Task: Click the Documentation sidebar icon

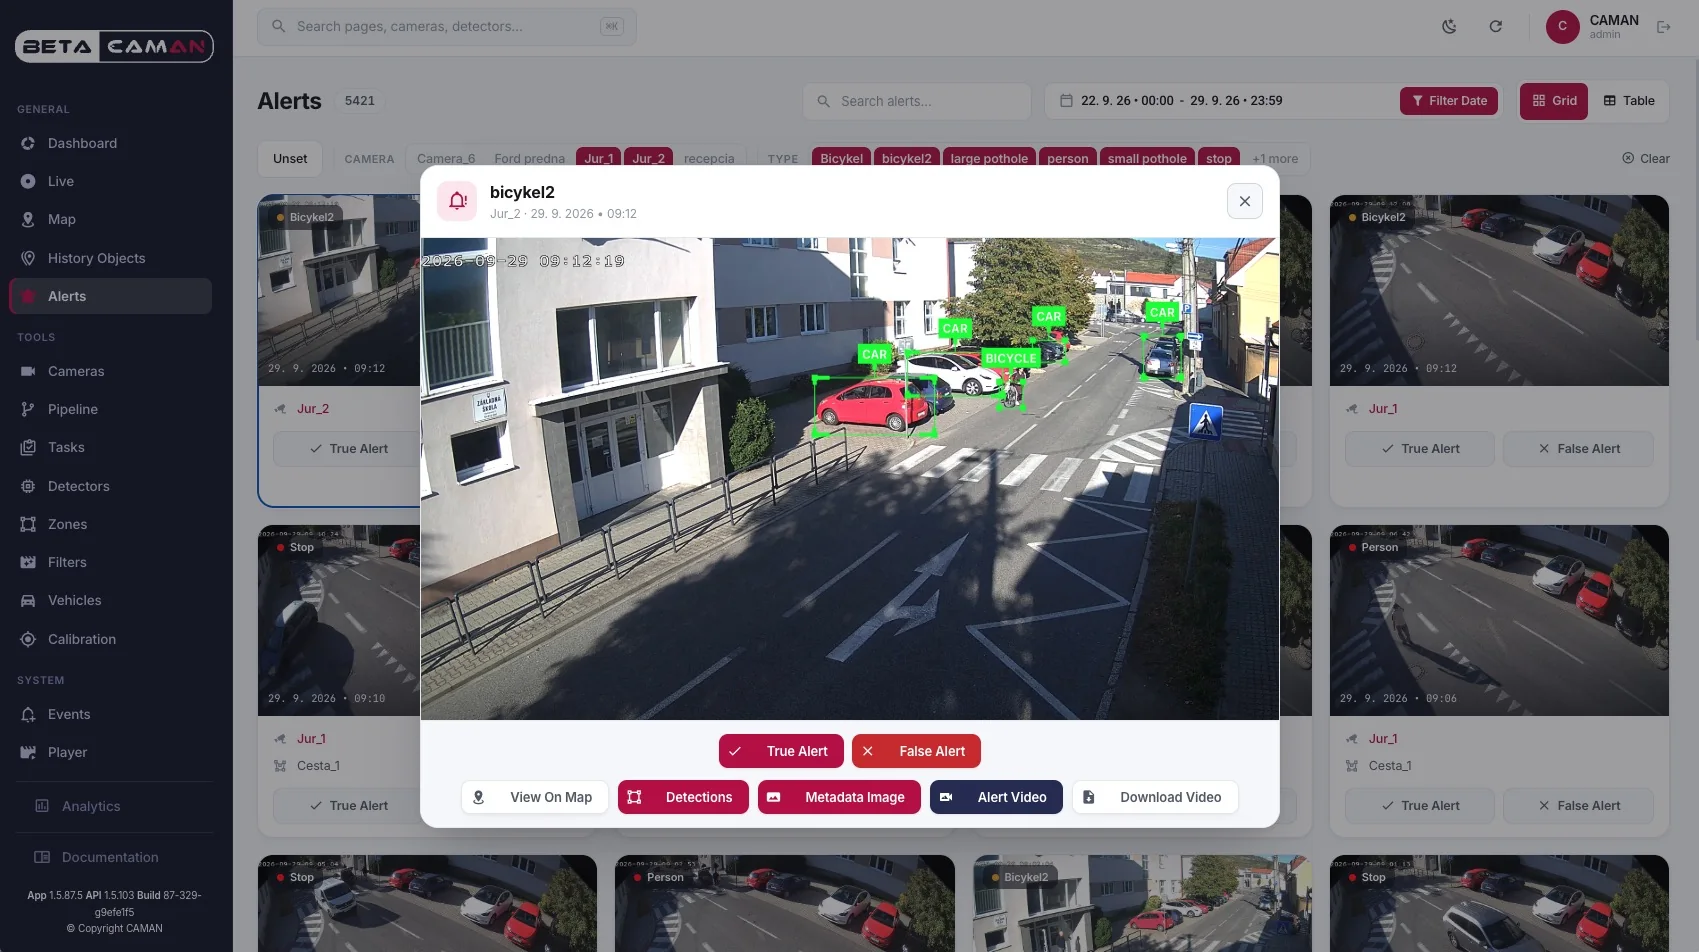Action: (42, 858)
